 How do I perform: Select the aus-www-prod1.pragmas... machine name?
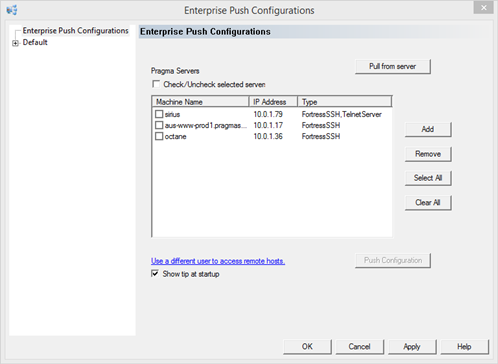click(206, 125)
